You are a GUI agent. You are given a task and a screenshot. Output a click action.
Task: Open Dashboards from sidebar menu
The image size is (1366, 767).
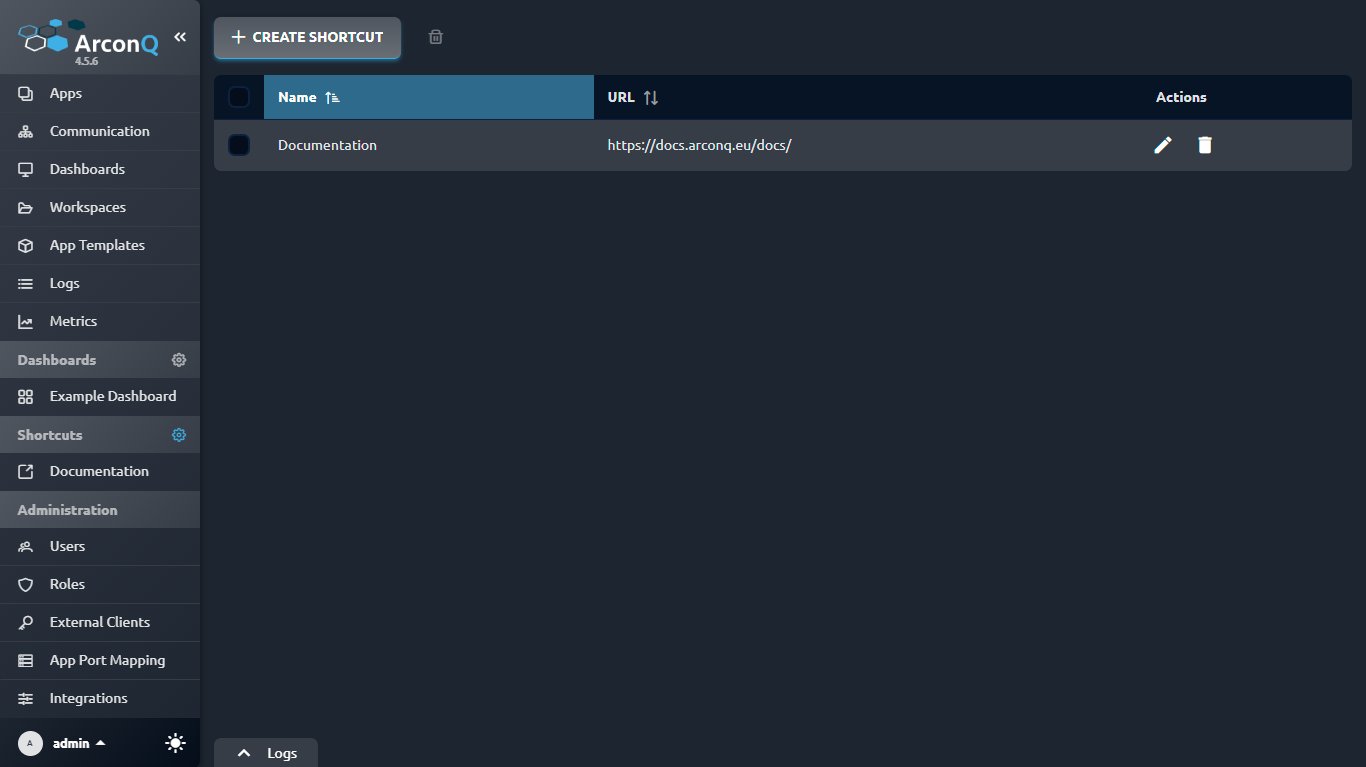100,169
